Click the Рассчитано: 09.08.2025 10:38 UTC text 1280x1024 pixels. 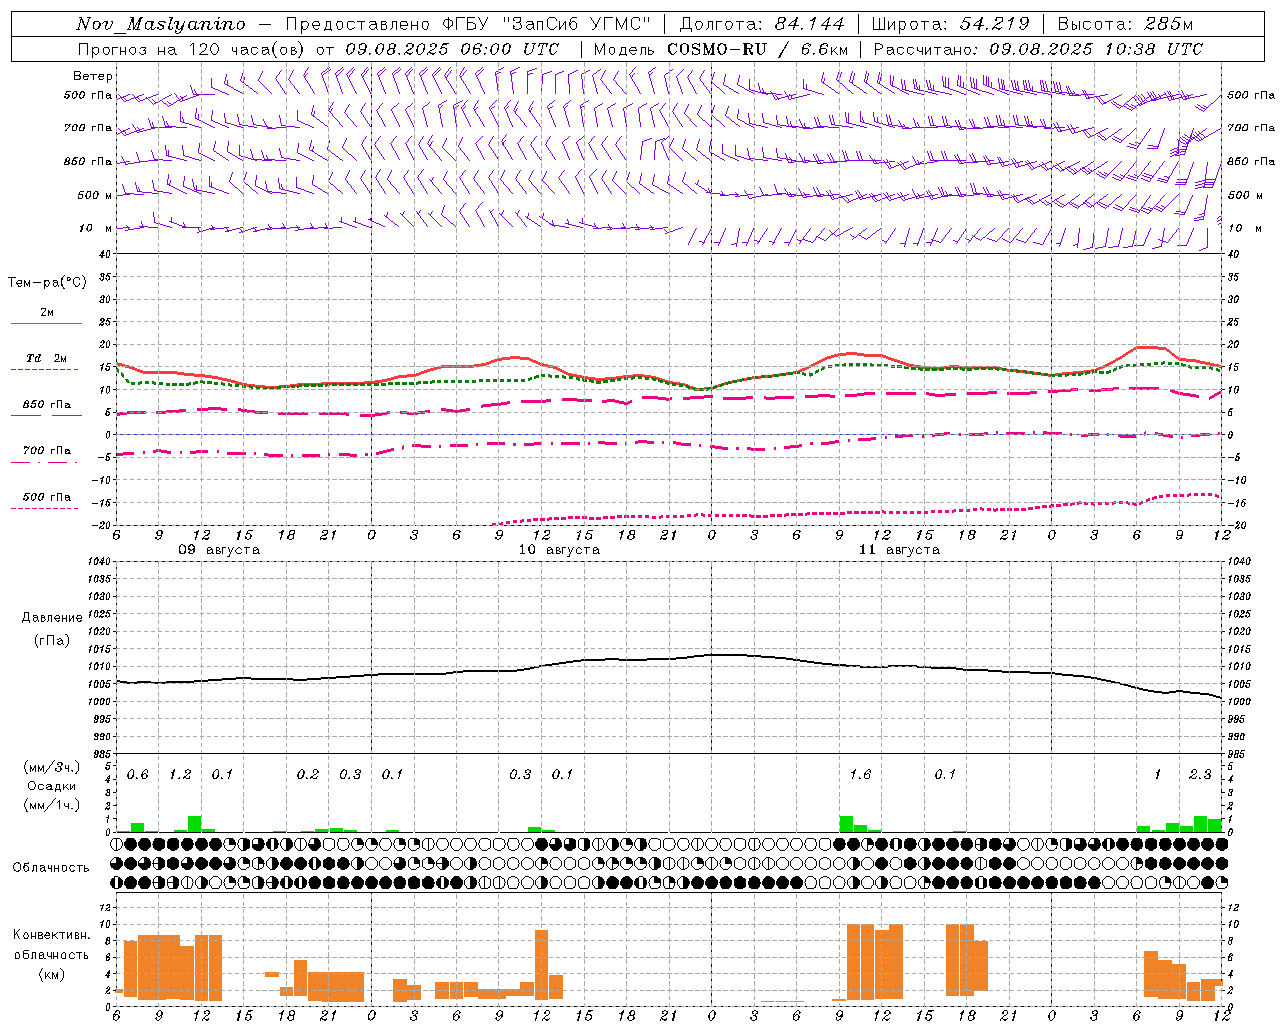(1038, 49)
